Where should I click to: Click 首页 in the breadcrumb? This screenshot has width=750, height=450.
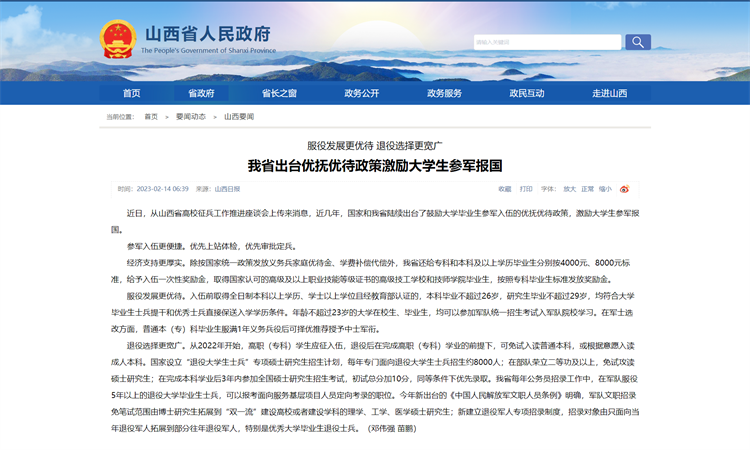[x=151, y=116]
